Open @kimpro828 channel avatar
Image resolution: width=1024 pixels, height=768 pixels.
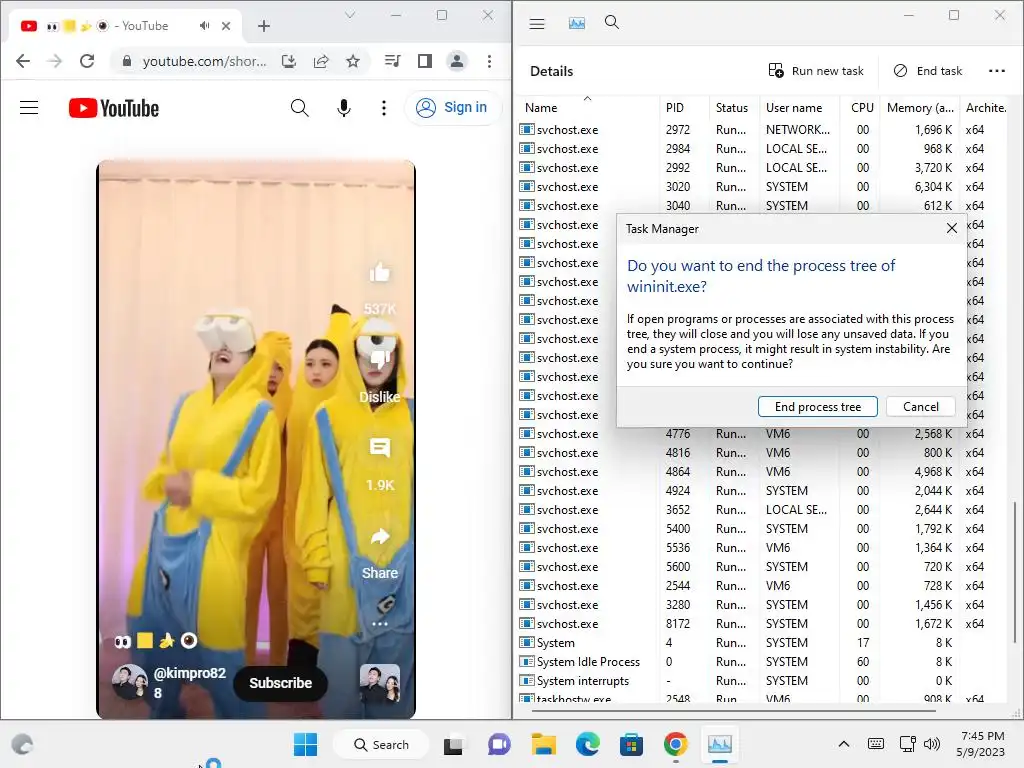(x=129, y=682)
